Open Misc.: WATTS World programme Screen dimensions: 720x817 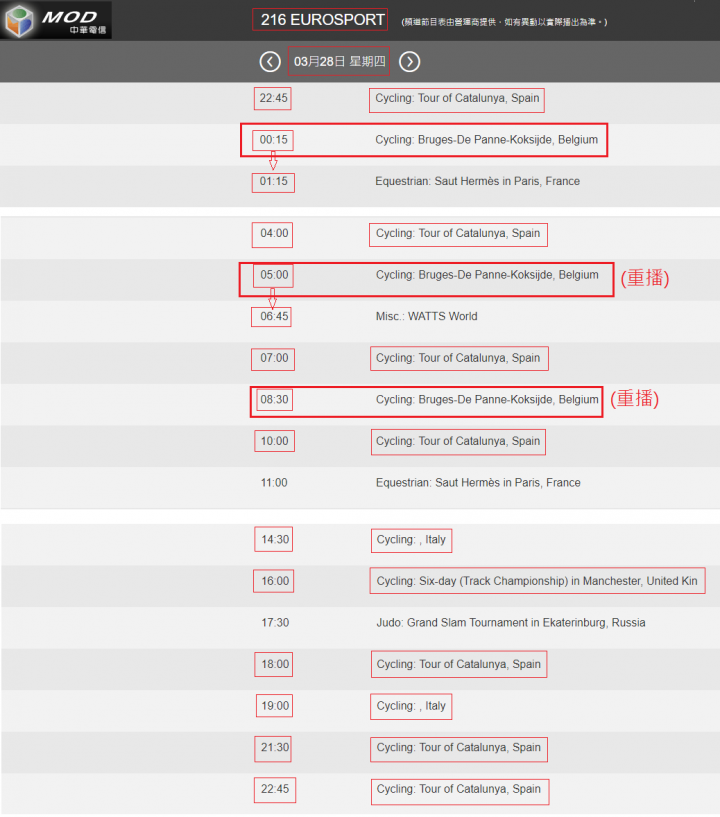[426, 316]
